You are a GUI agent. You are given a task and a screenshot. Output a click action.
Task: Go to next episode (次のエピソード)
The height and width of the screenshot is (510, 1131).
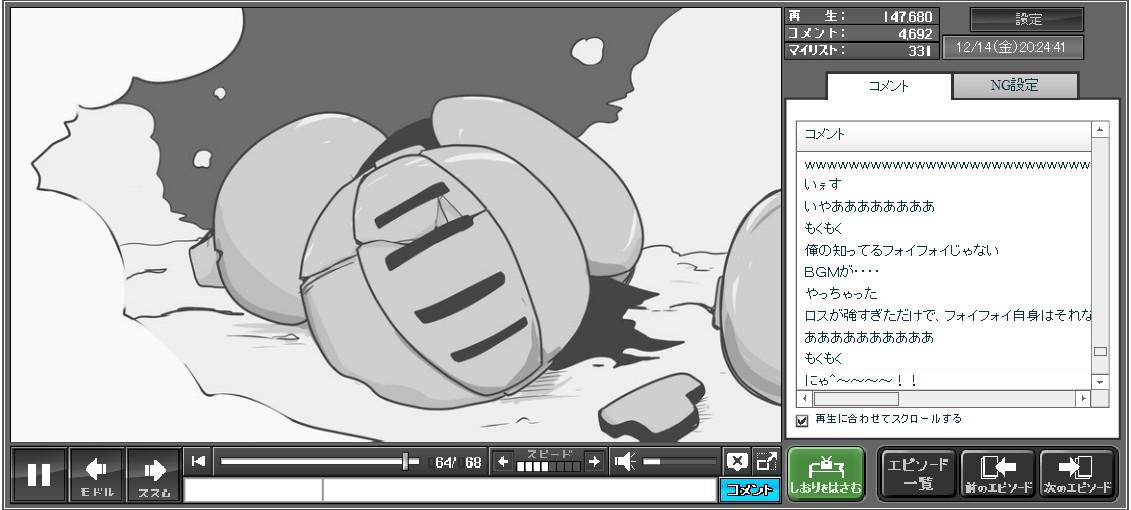pos(1077,474)
